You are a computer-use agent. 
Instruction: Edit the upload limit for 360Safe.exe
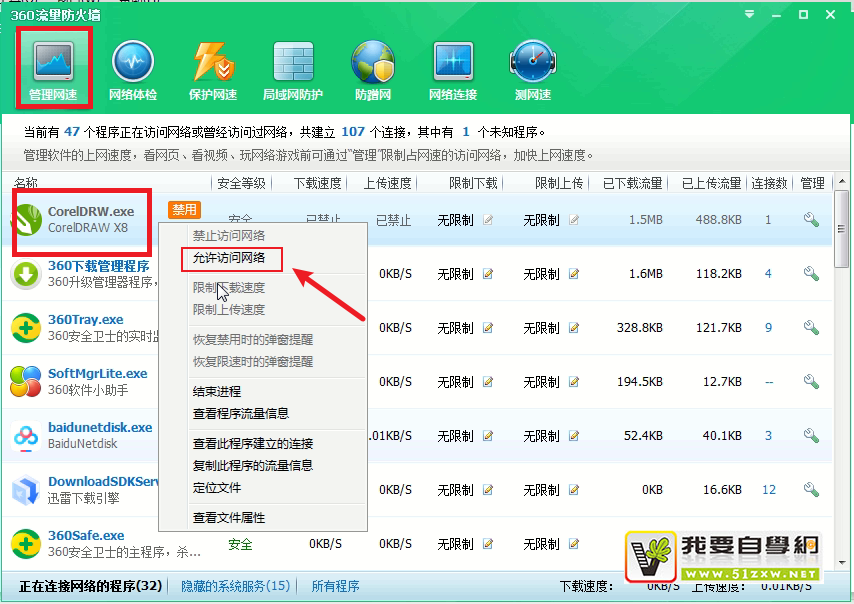[574, 544]
